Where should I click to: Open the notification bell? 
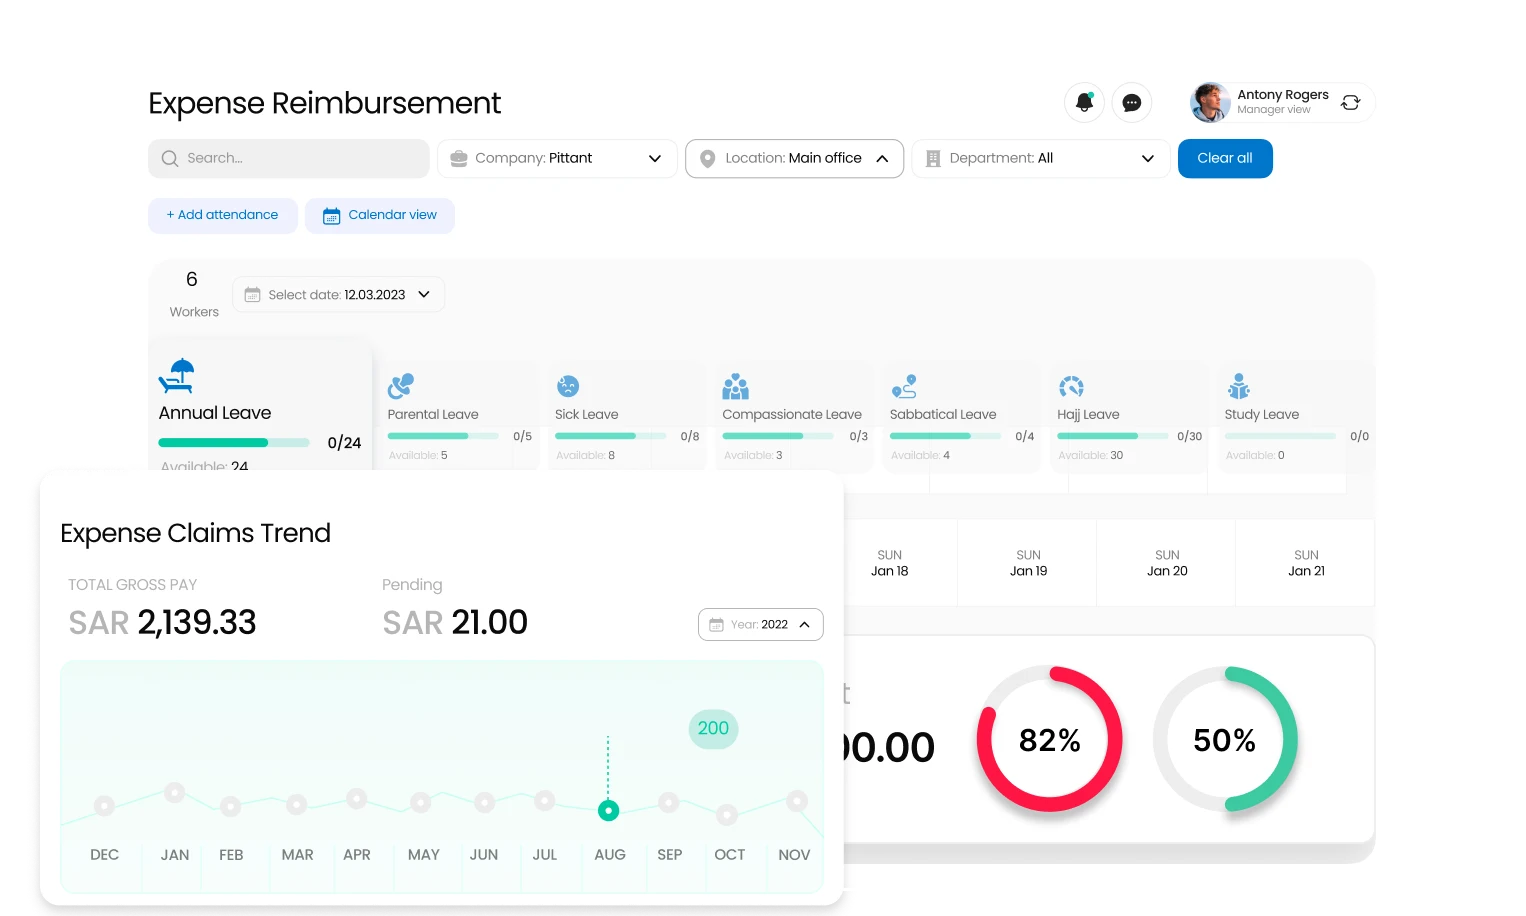1084,102
